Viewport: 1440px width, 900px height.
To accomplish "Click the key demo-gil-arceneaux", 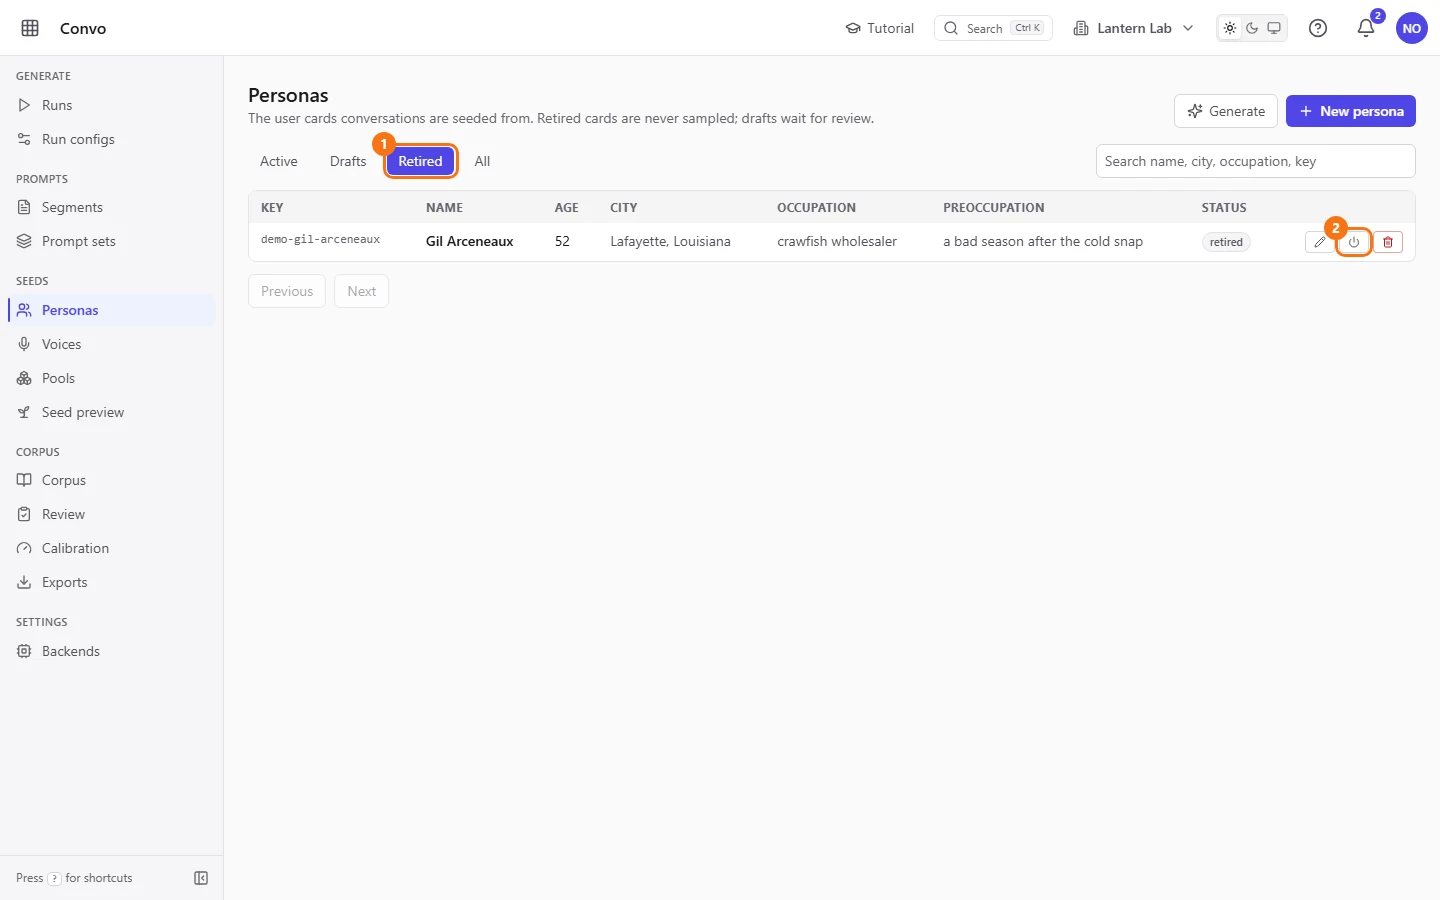I will pos(320,240).
